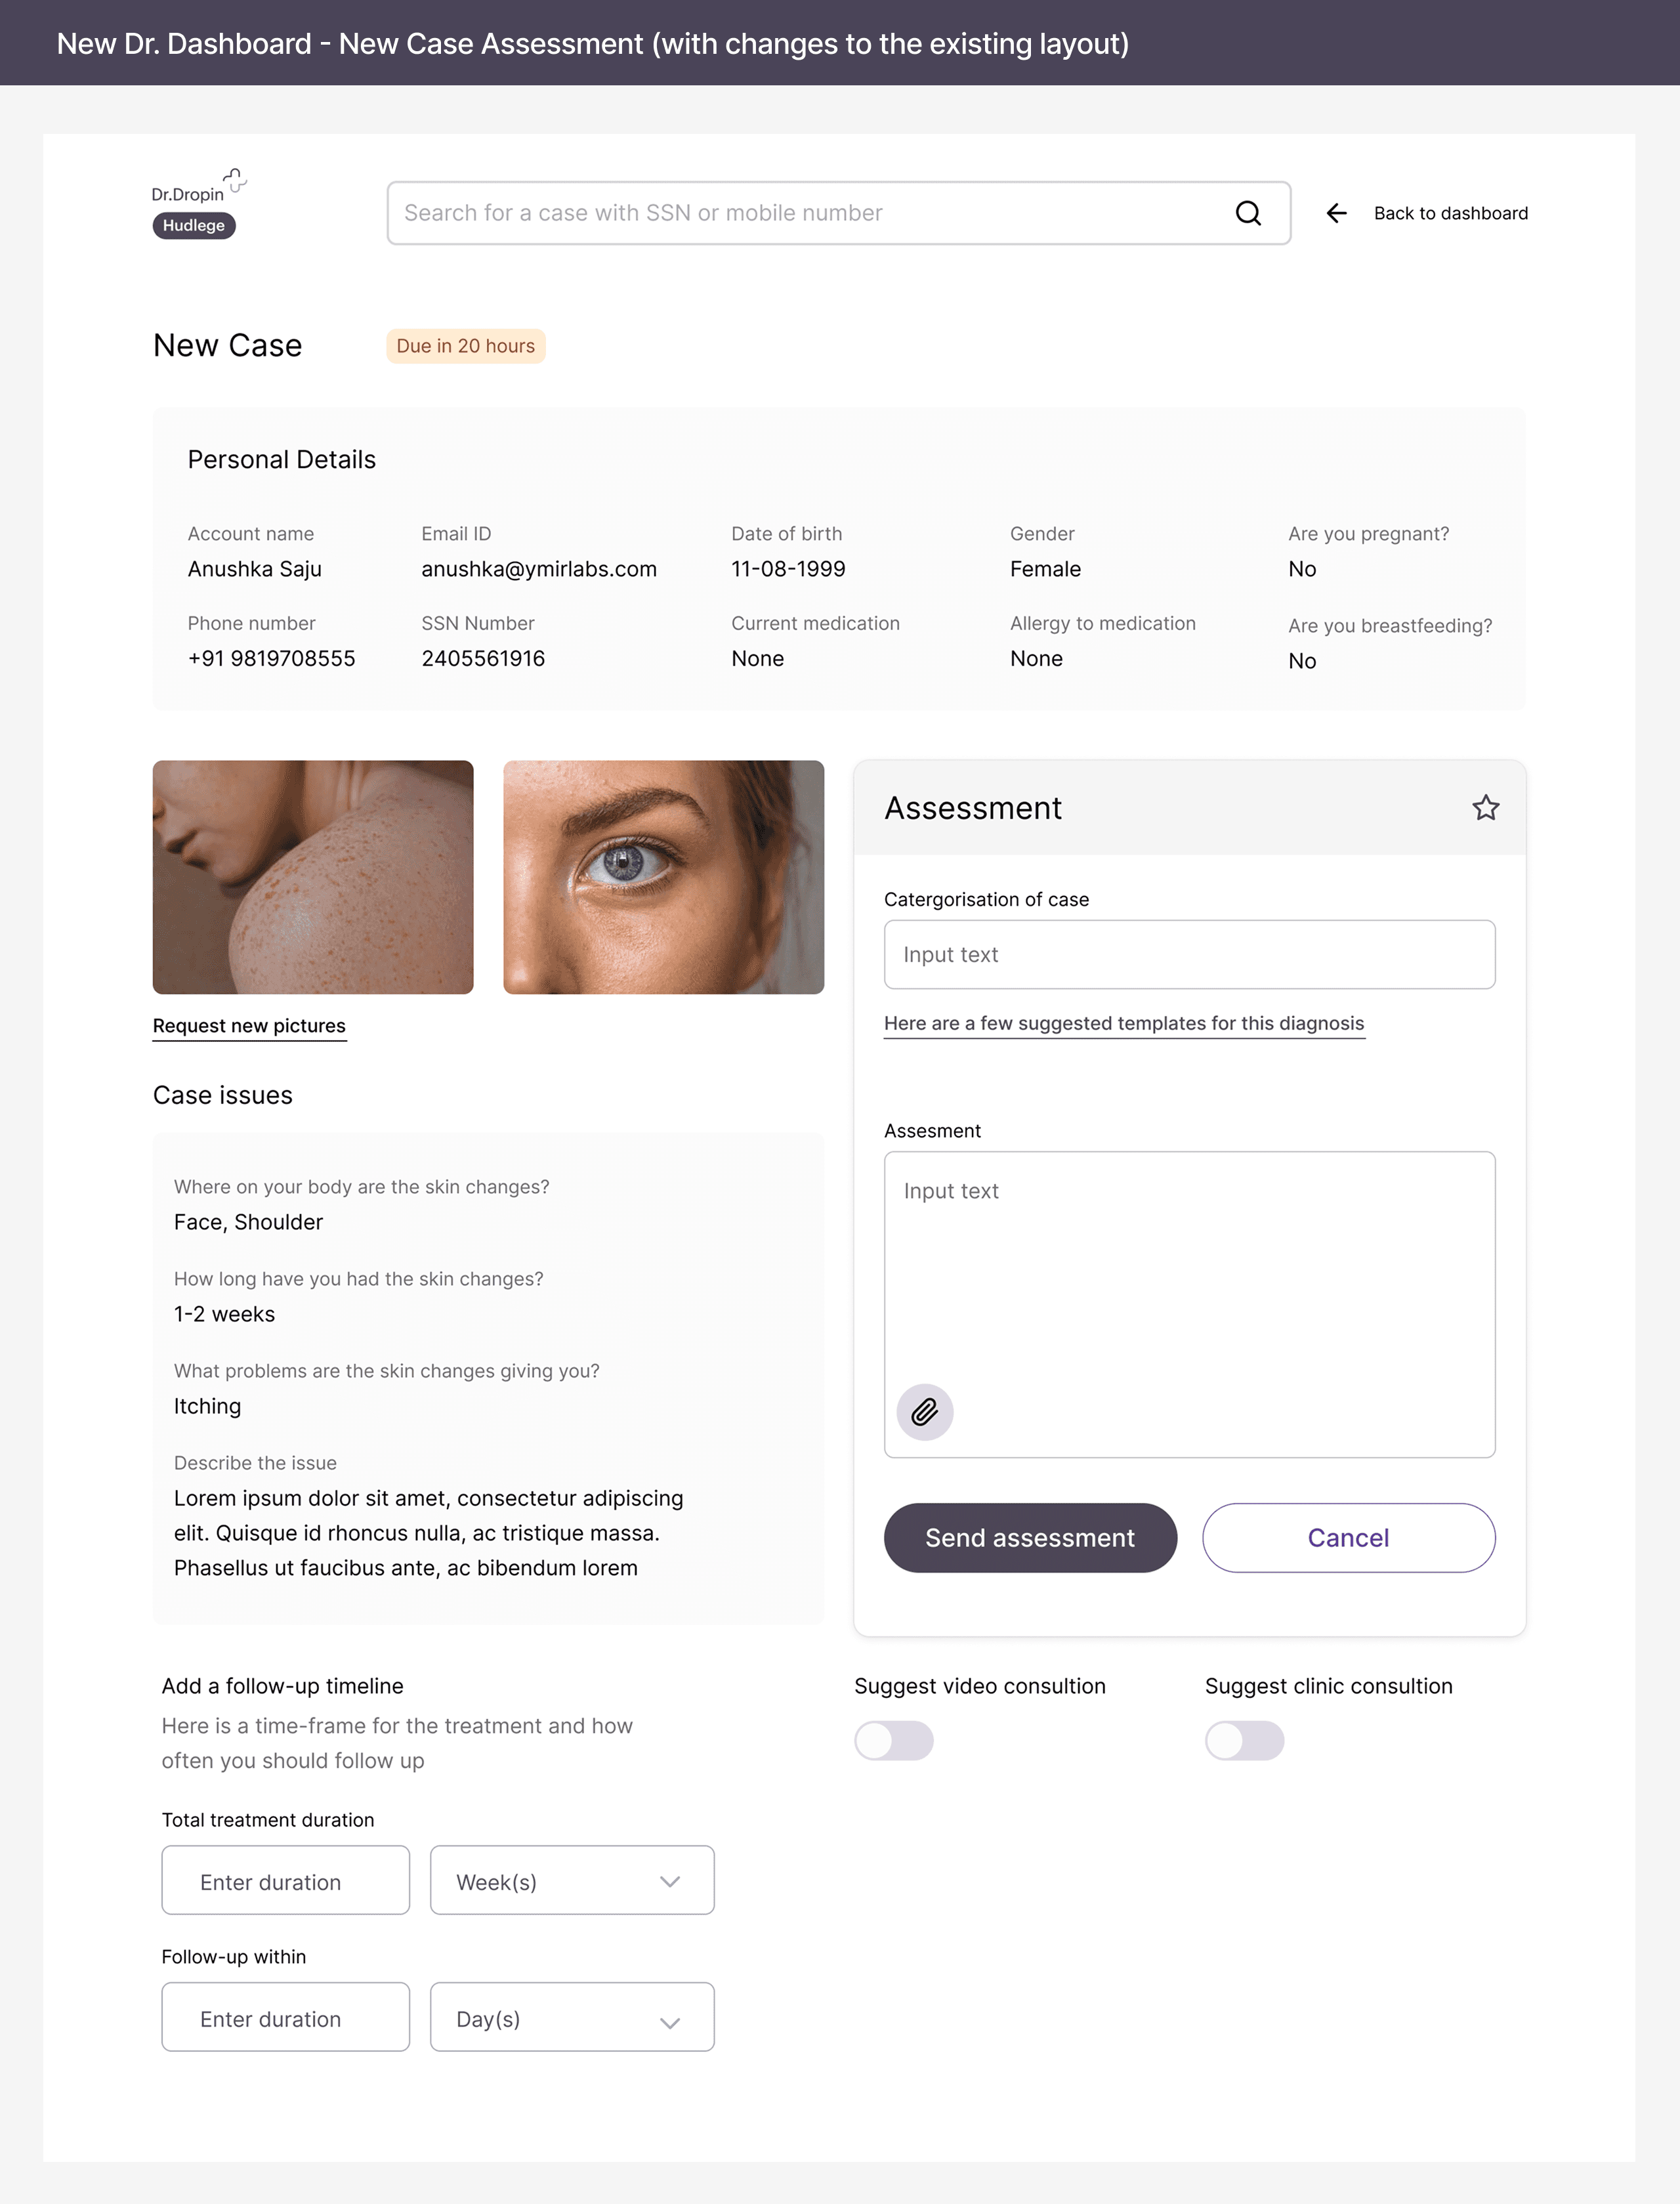Click Request new pictures link
This screenshot has width=1680, height=2204.
[x=249, y=1025]
